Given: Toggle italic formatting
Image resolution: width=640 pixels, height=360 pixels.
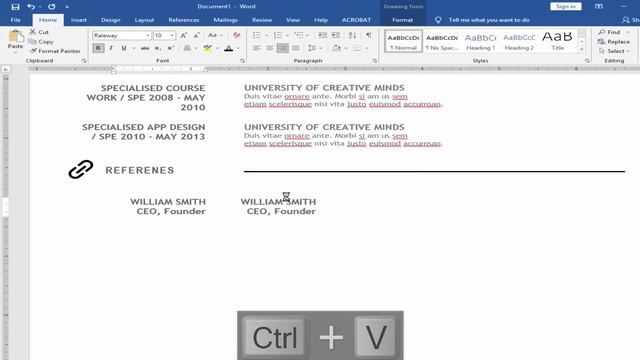Looking at the screenshot, I should (111, 48).
